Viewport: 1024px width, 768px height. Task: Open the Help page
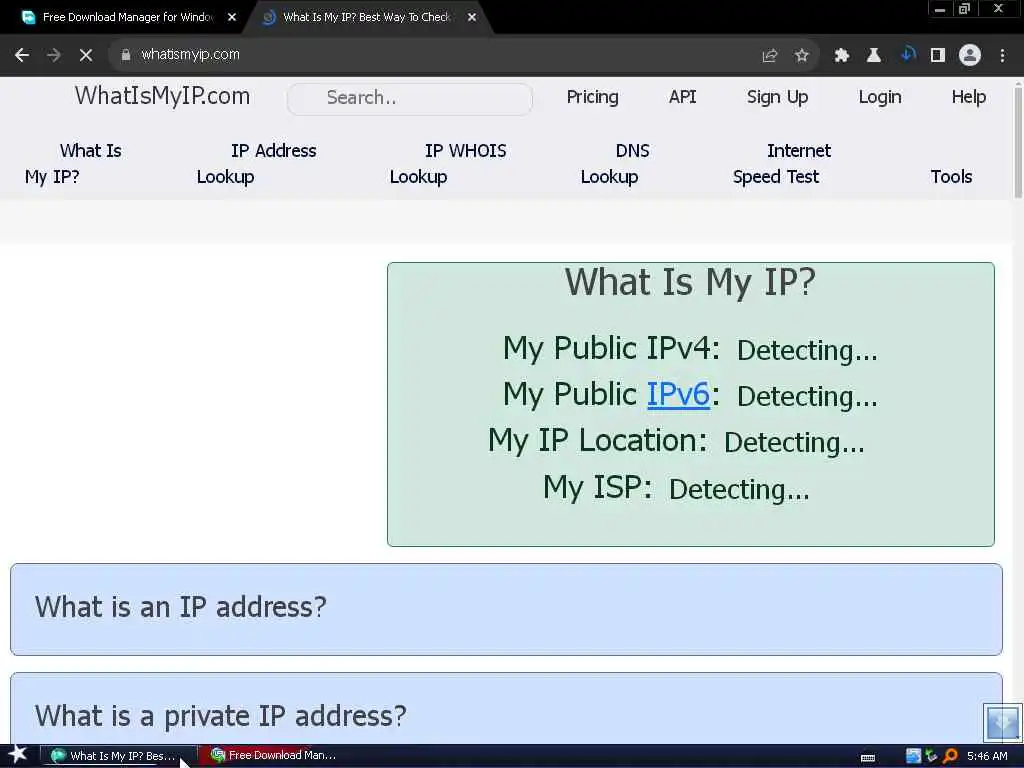click(968, 97)
